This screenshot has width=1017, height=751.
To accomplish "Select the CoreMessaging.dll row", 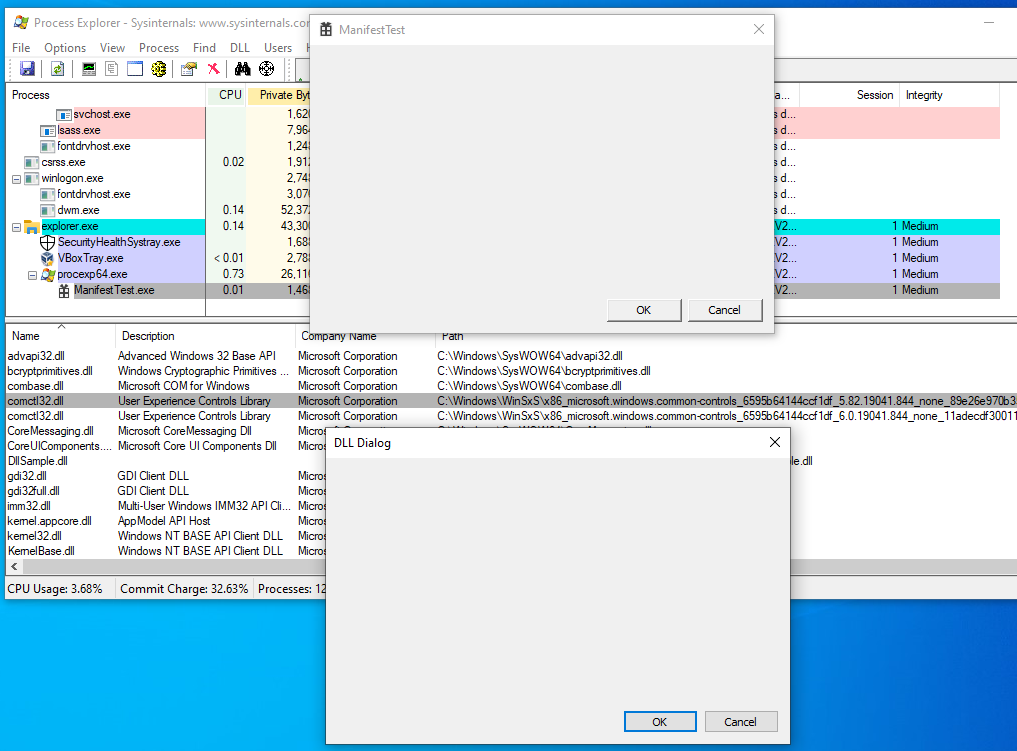I will tap(166, 431).
